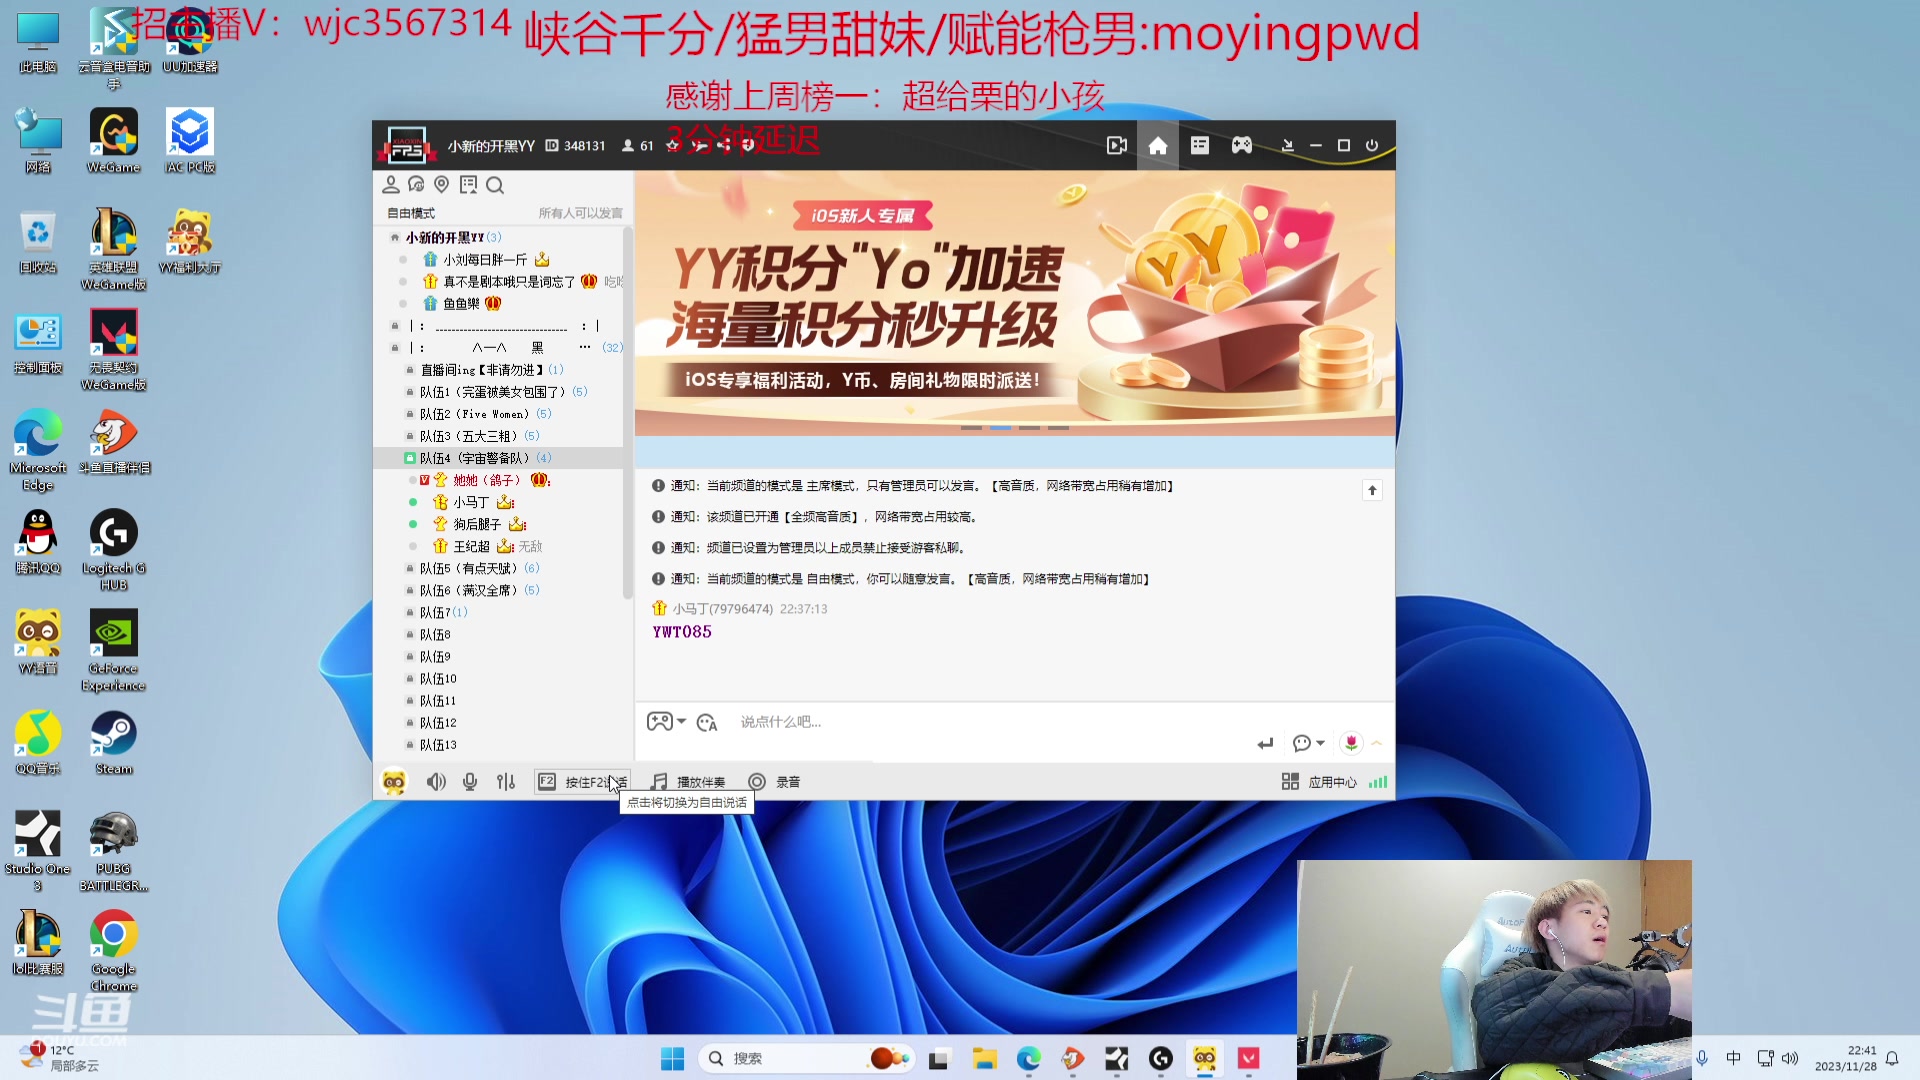Toggle the microphone mute icon
This screenshot has width=1920, height=1080.
[470, 782]
